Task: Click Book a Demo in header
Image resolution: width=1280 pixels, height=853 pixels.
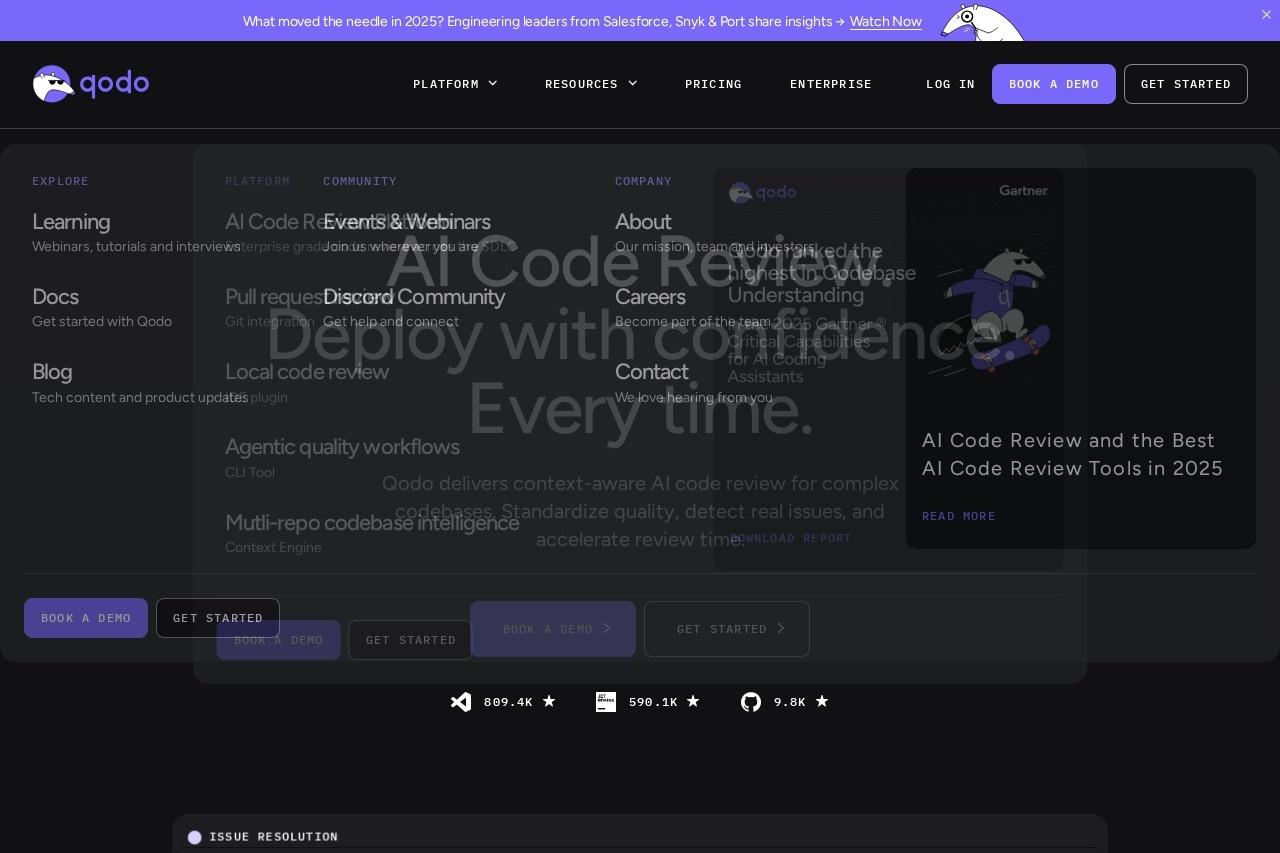Action: click(x=1053, y=84)
